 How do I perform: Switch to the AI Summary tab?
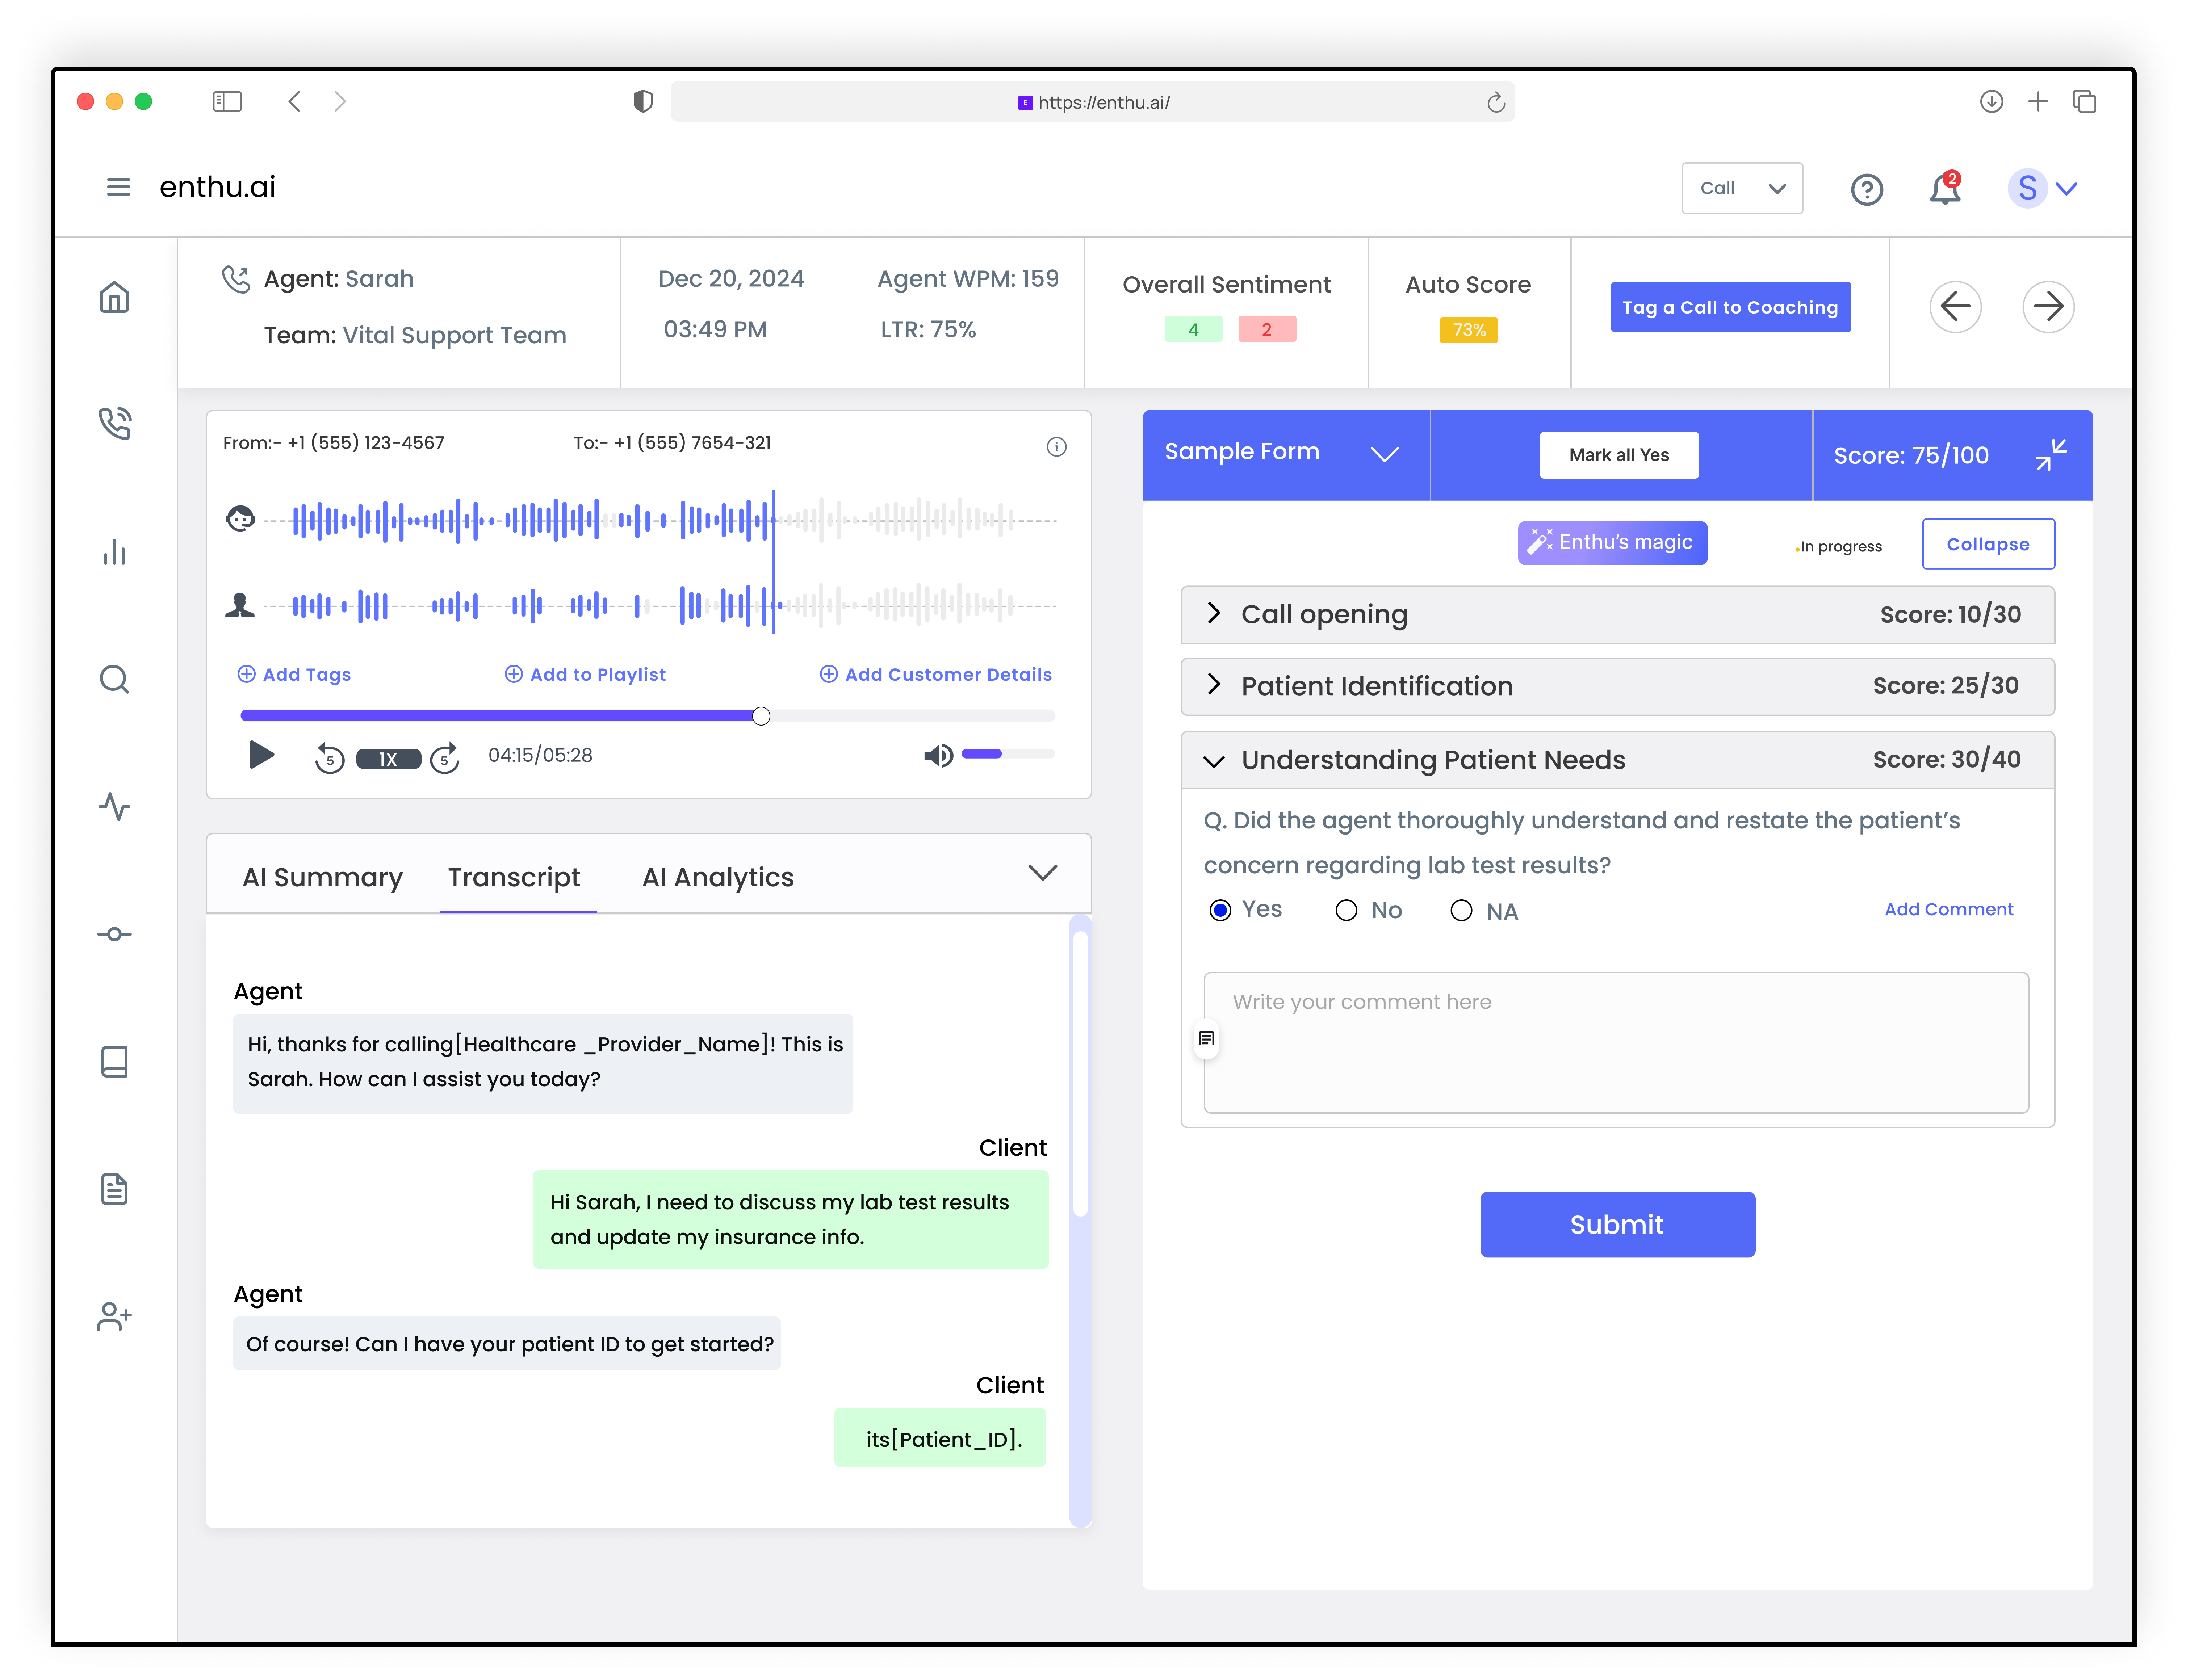[x=322, y=877]
